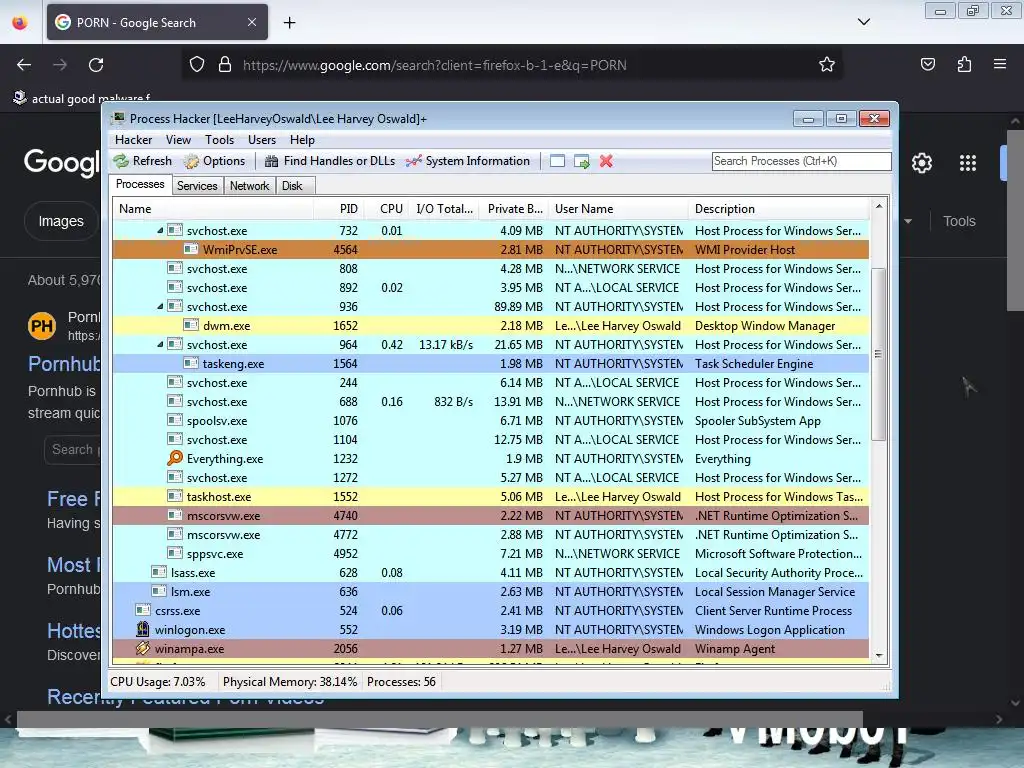Select the spoolsv.exe row
Image resolution: width=1024 pixels, height=768 pixels.
[490, 421]
